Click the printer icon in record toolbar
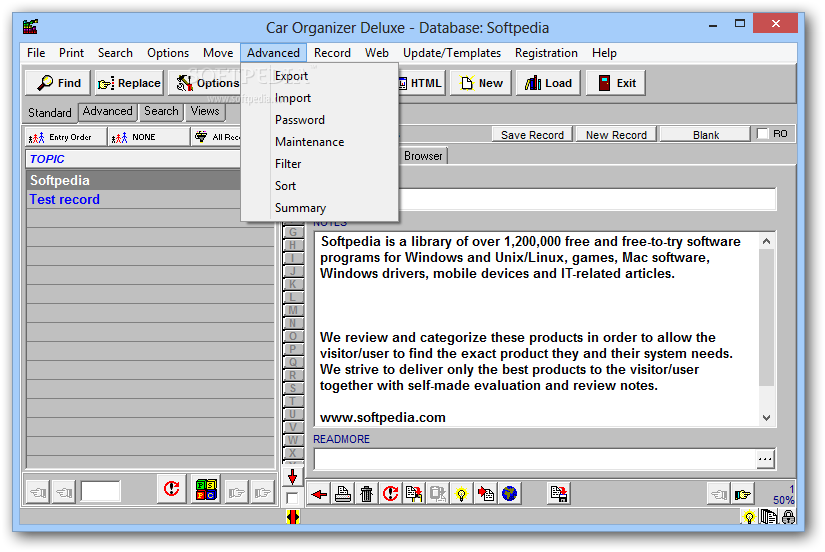This screenshot has width=825, height=552. click(343, 494)
